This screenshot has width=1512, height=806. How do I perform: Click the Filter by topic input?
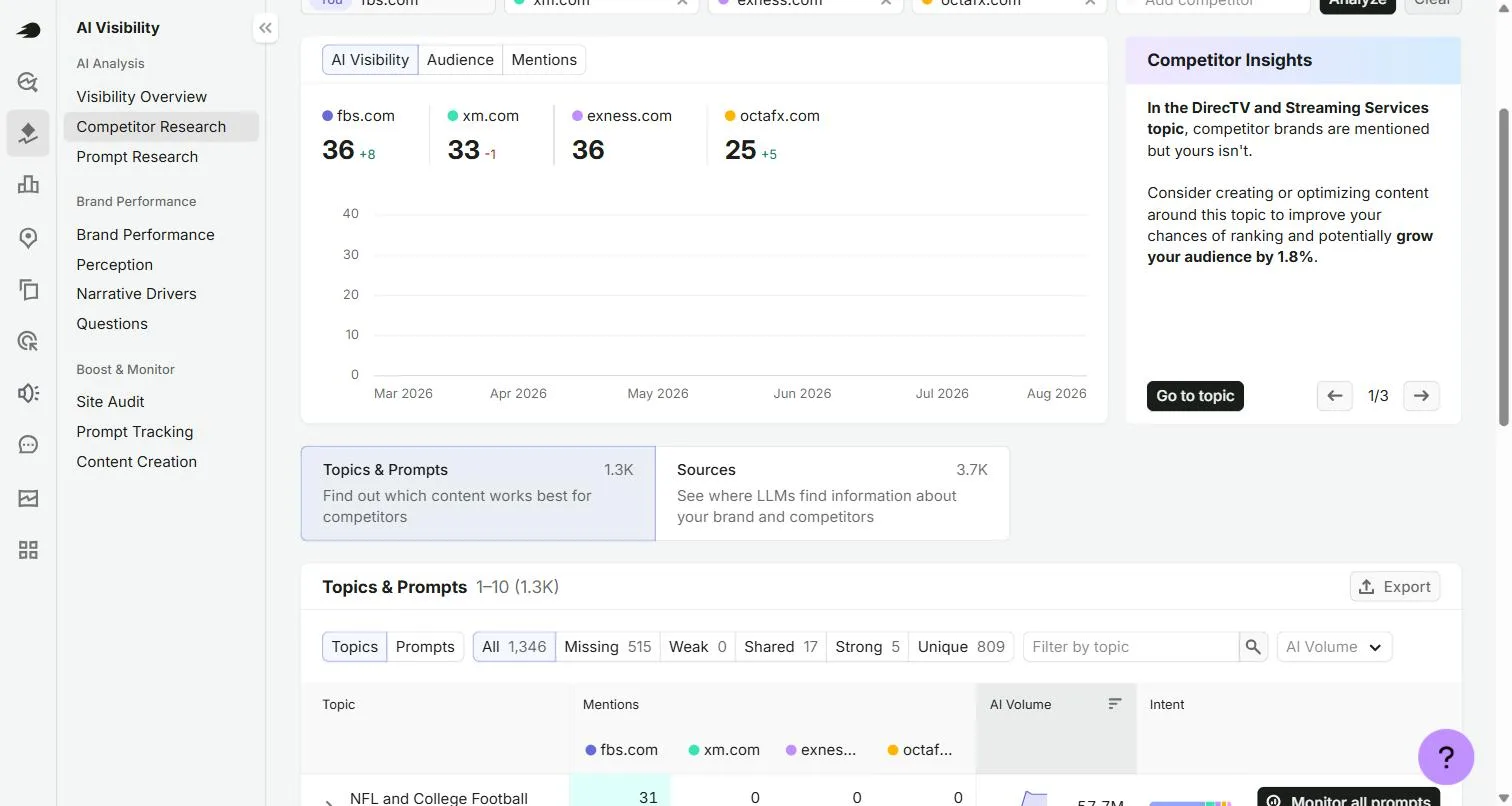[x=1131, y=647]
